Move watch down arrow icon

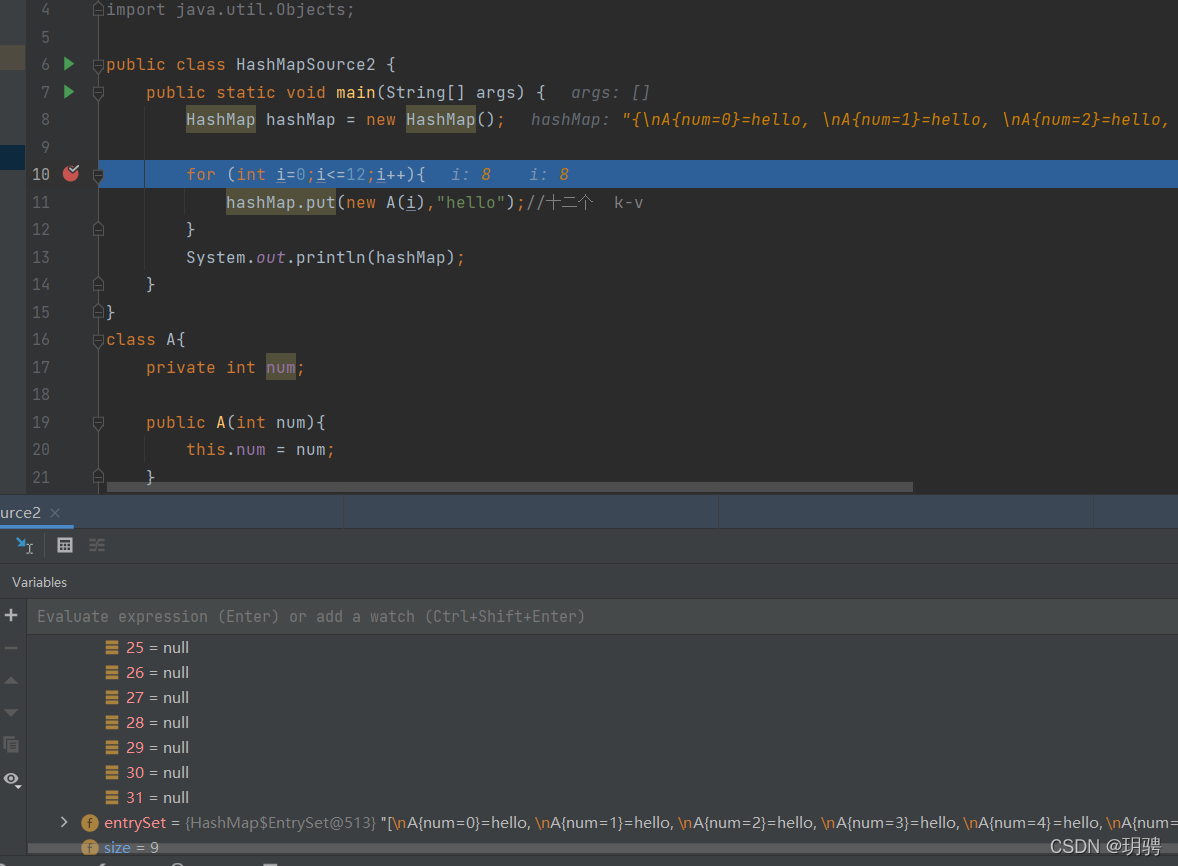tap(11, 712)
